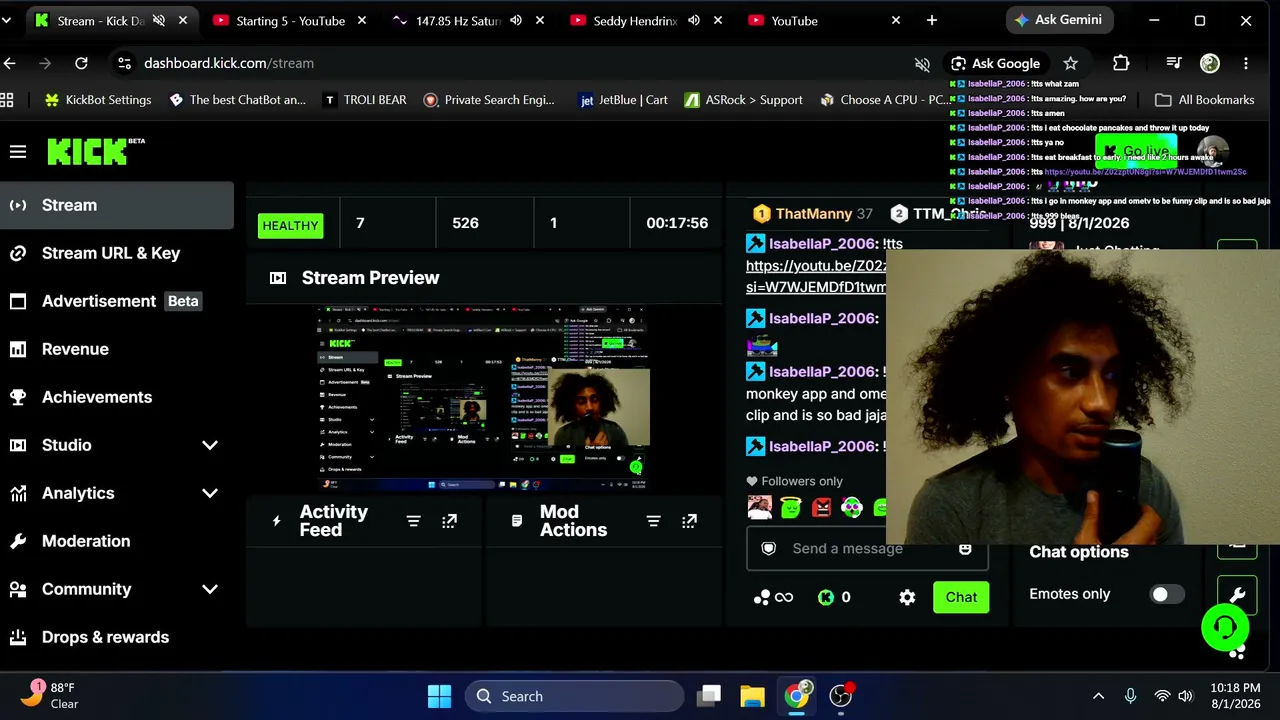Open a new browser tab
This screenshot has width=1280, height=720.
pyautogui.click(x=932, y=21)
